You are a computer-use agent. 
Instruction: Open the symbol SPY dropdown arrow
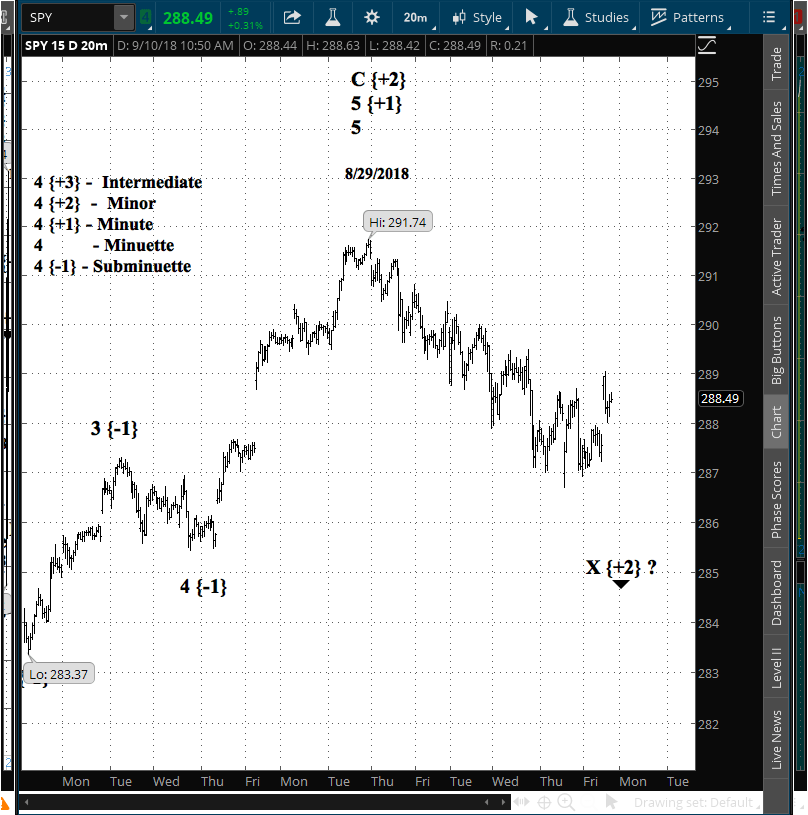tap(122, 17)
